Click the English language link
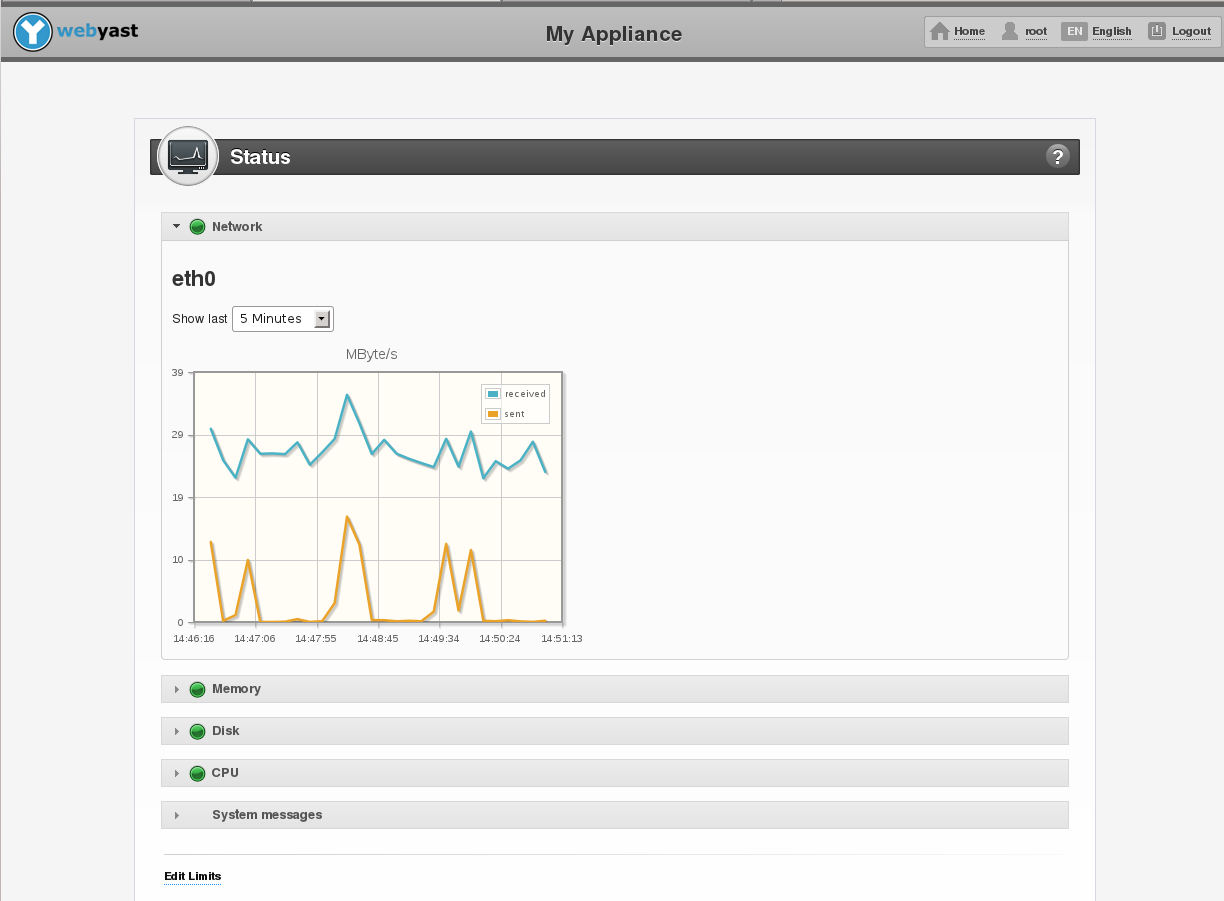Image resolution: width=1224 pixels, height=901 pixels. [x=1111, y=32]
